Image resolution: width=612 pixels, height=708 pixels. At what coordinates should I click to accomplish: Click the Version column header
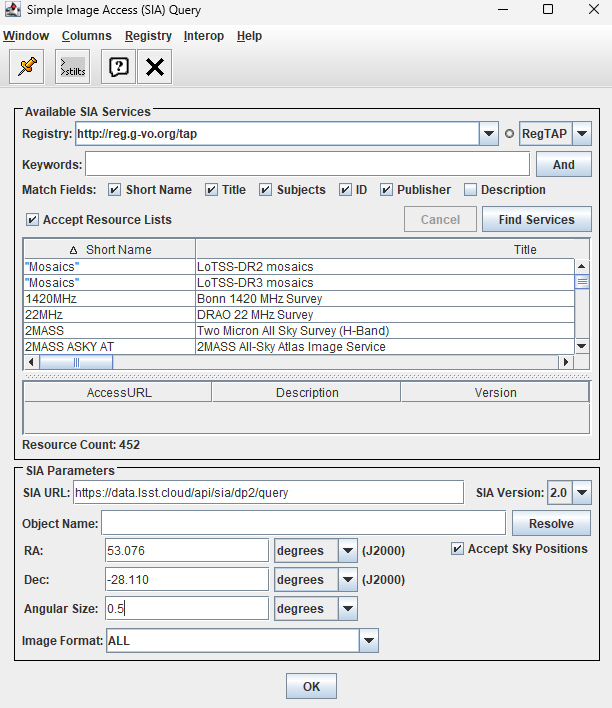click(x=495, y=392)
